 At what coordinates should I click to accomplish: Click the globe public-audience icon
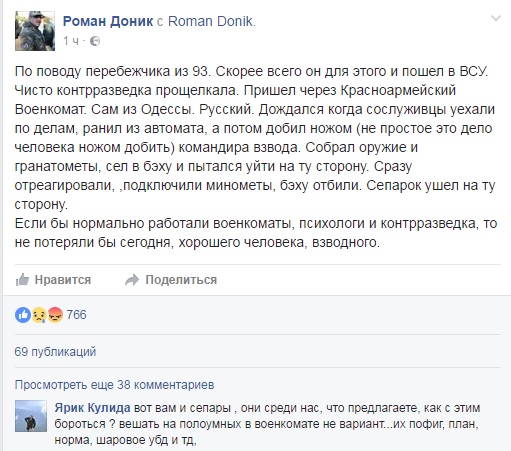[x=95, y=41]
